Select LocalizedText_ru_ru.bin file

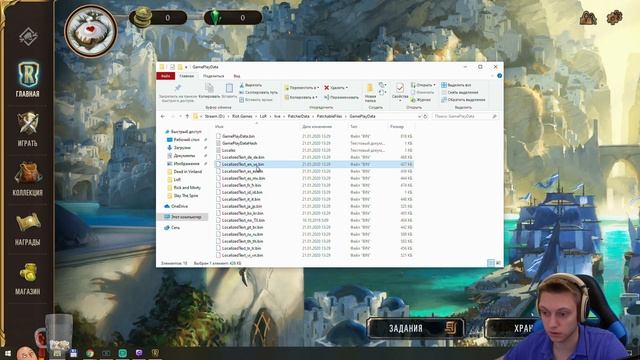coord(242,234)
